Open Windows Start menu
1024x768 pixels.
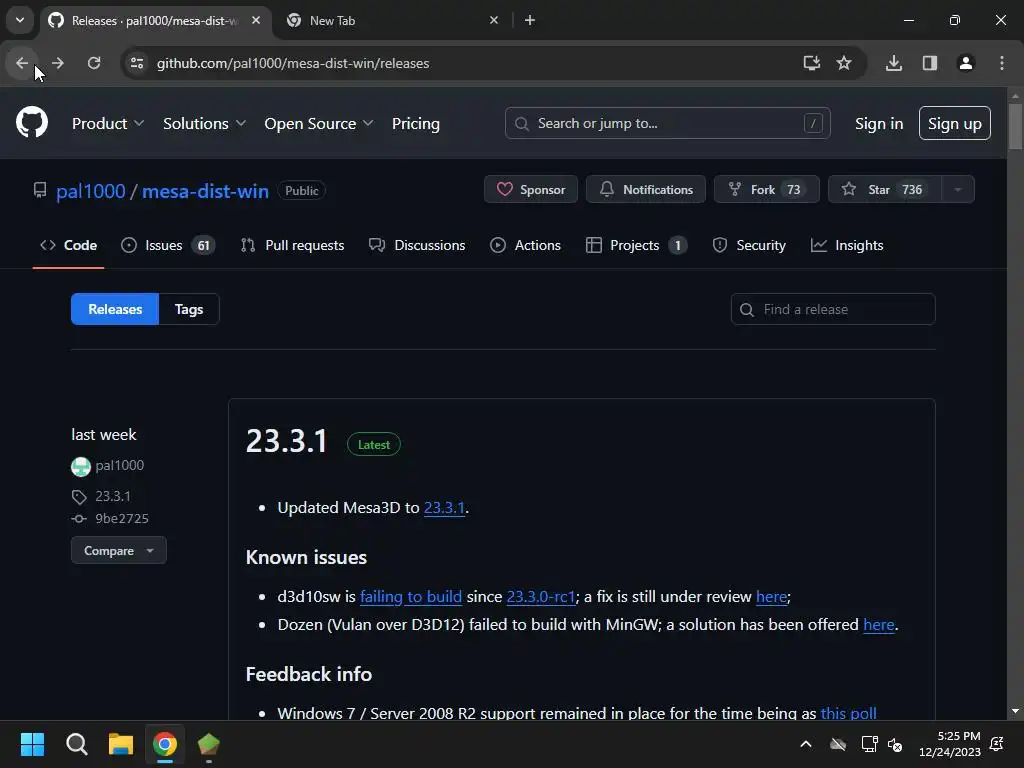32,744
